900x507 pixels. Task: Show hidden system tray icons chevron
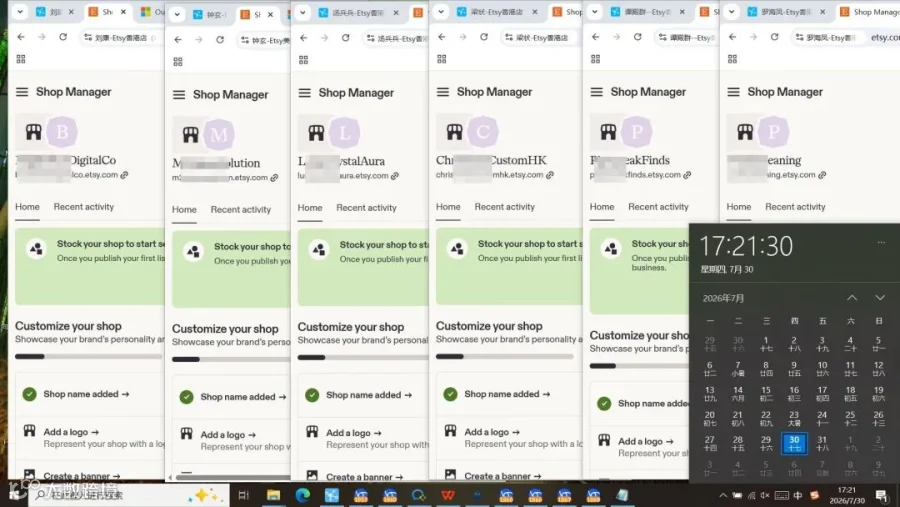[723, 495]
